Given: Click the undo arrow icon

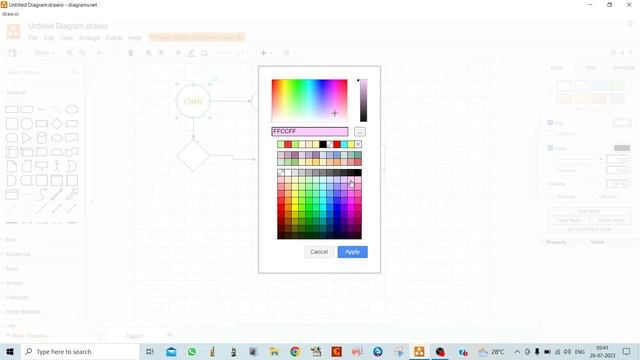Looking at the screenshot, I should click(x=100, y=53).
